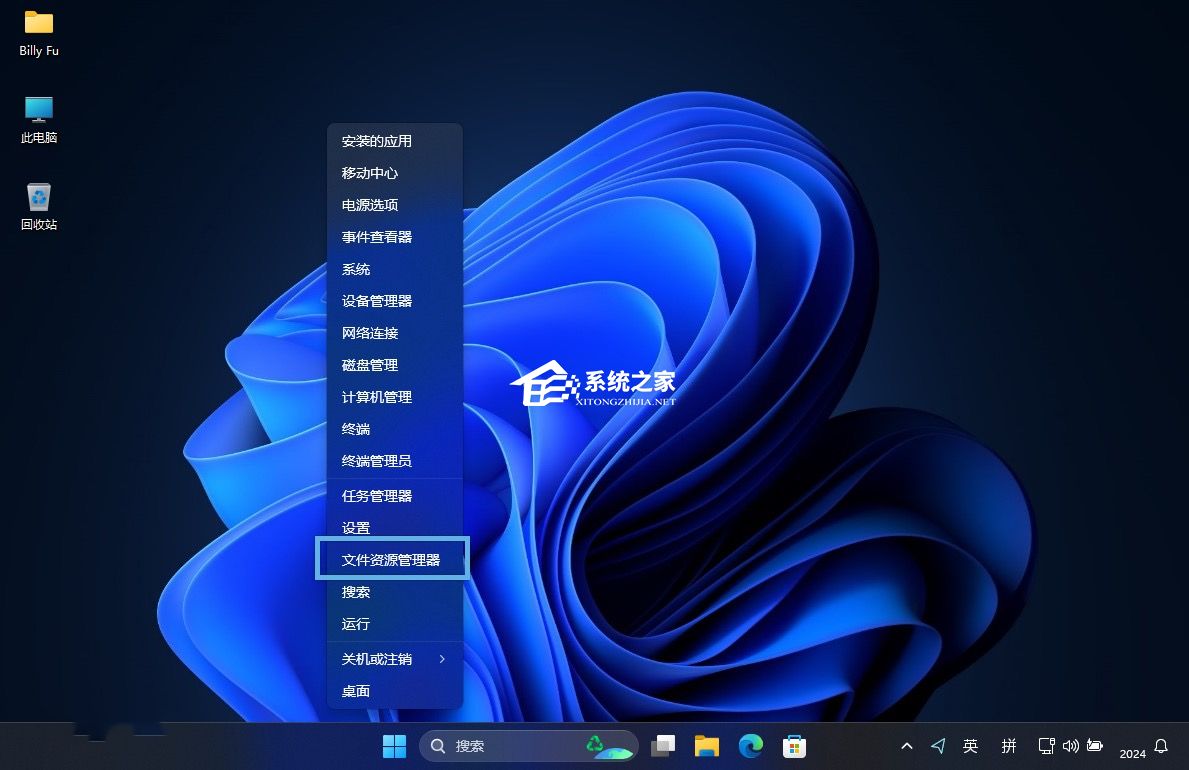Launch 终端管理员 from the menu
Screen dimensions: 1189x770
(394, 460)
